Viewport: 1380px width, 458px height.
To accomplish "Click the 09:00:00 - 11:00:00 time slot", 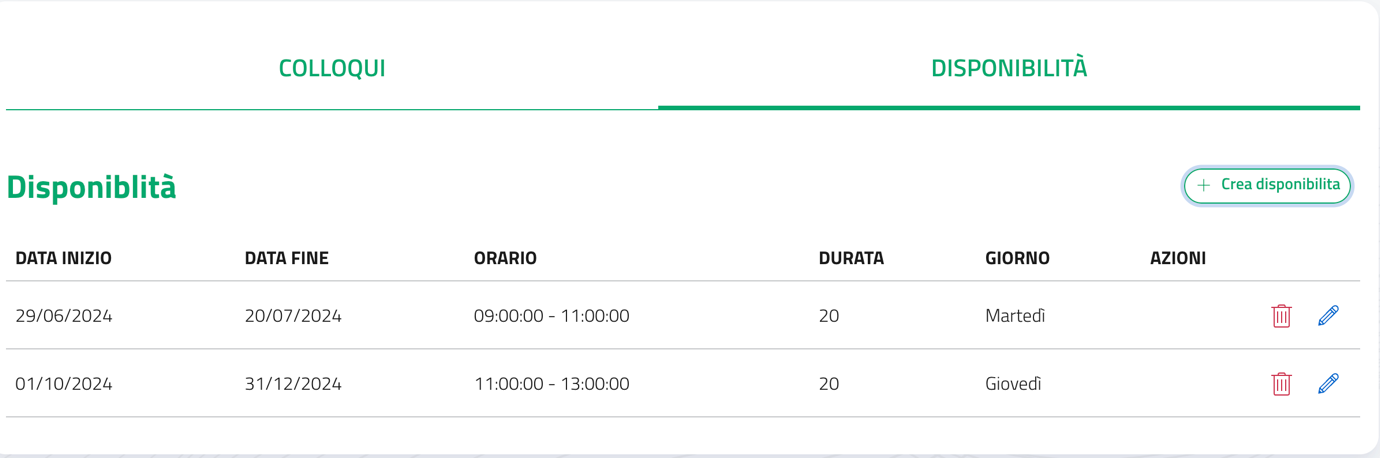I will (551, 316).
